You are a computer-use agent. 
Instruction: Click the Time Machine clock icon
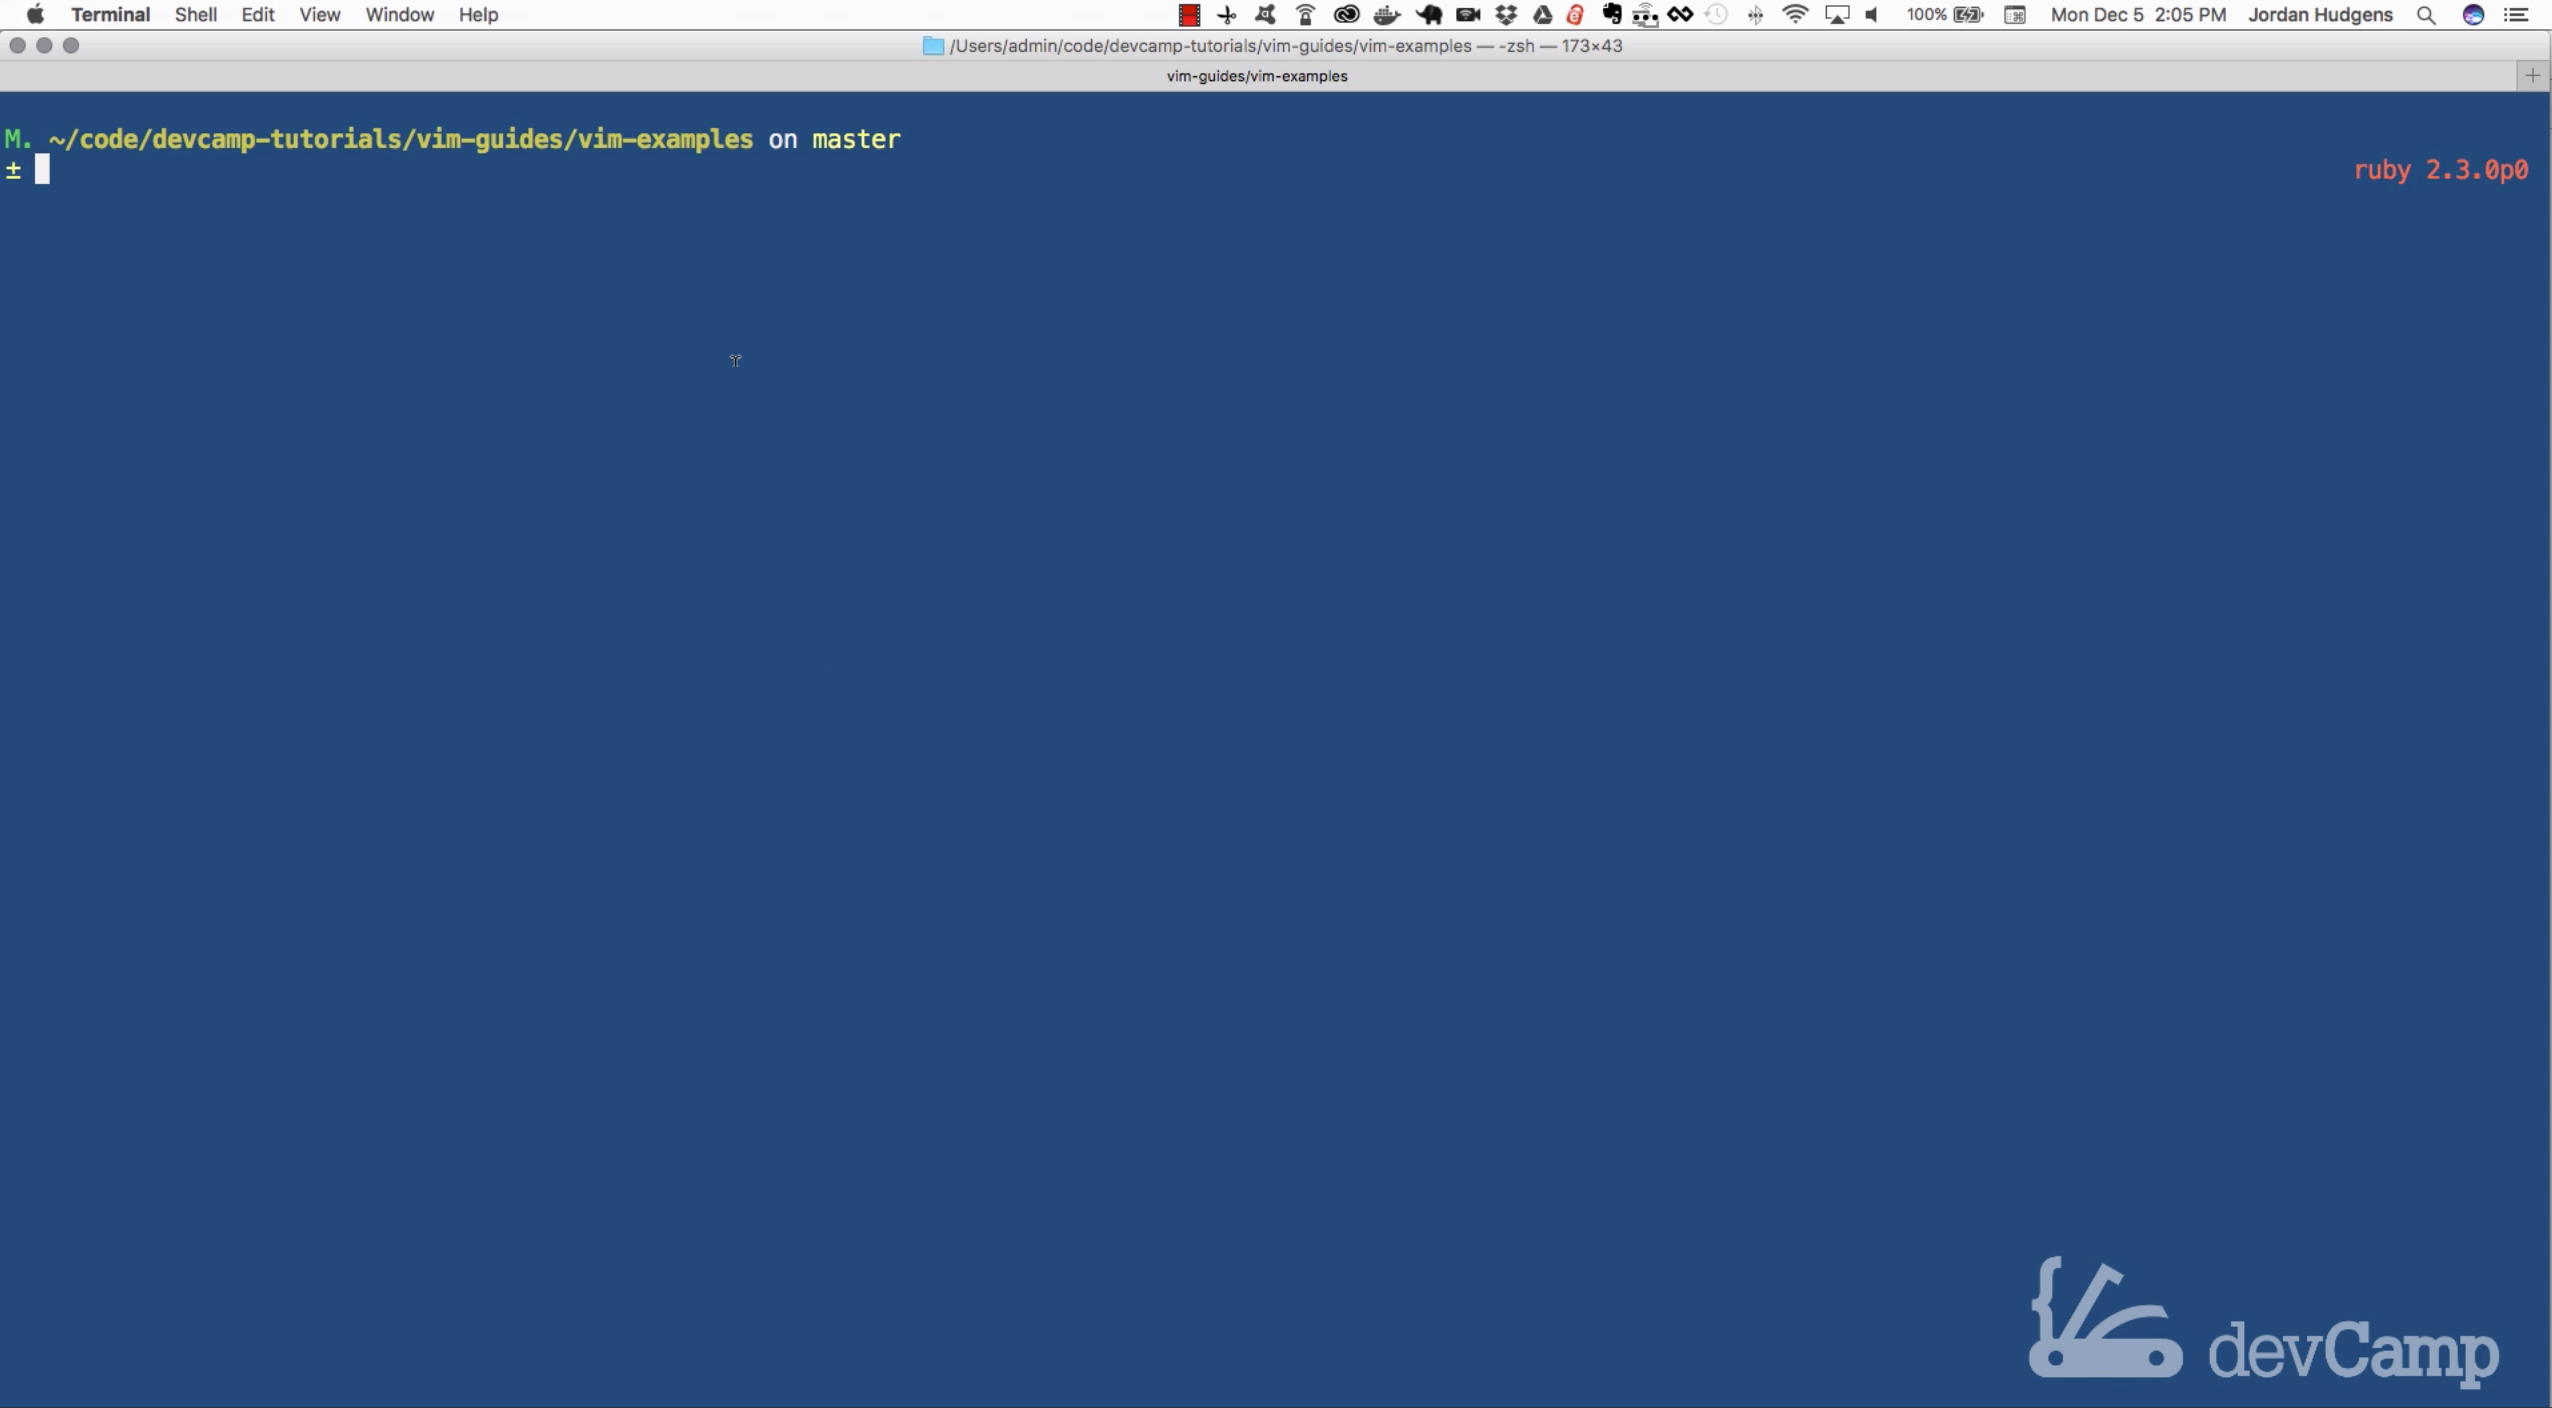(1717, 15)
